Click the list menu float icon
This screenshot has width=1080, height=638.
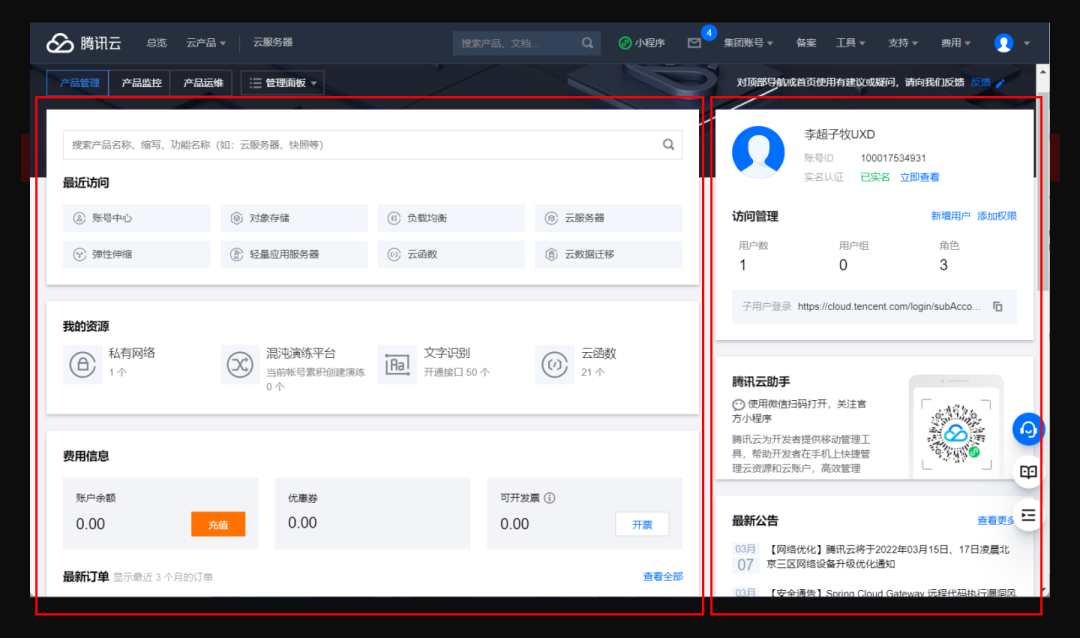coord(1028,515)
